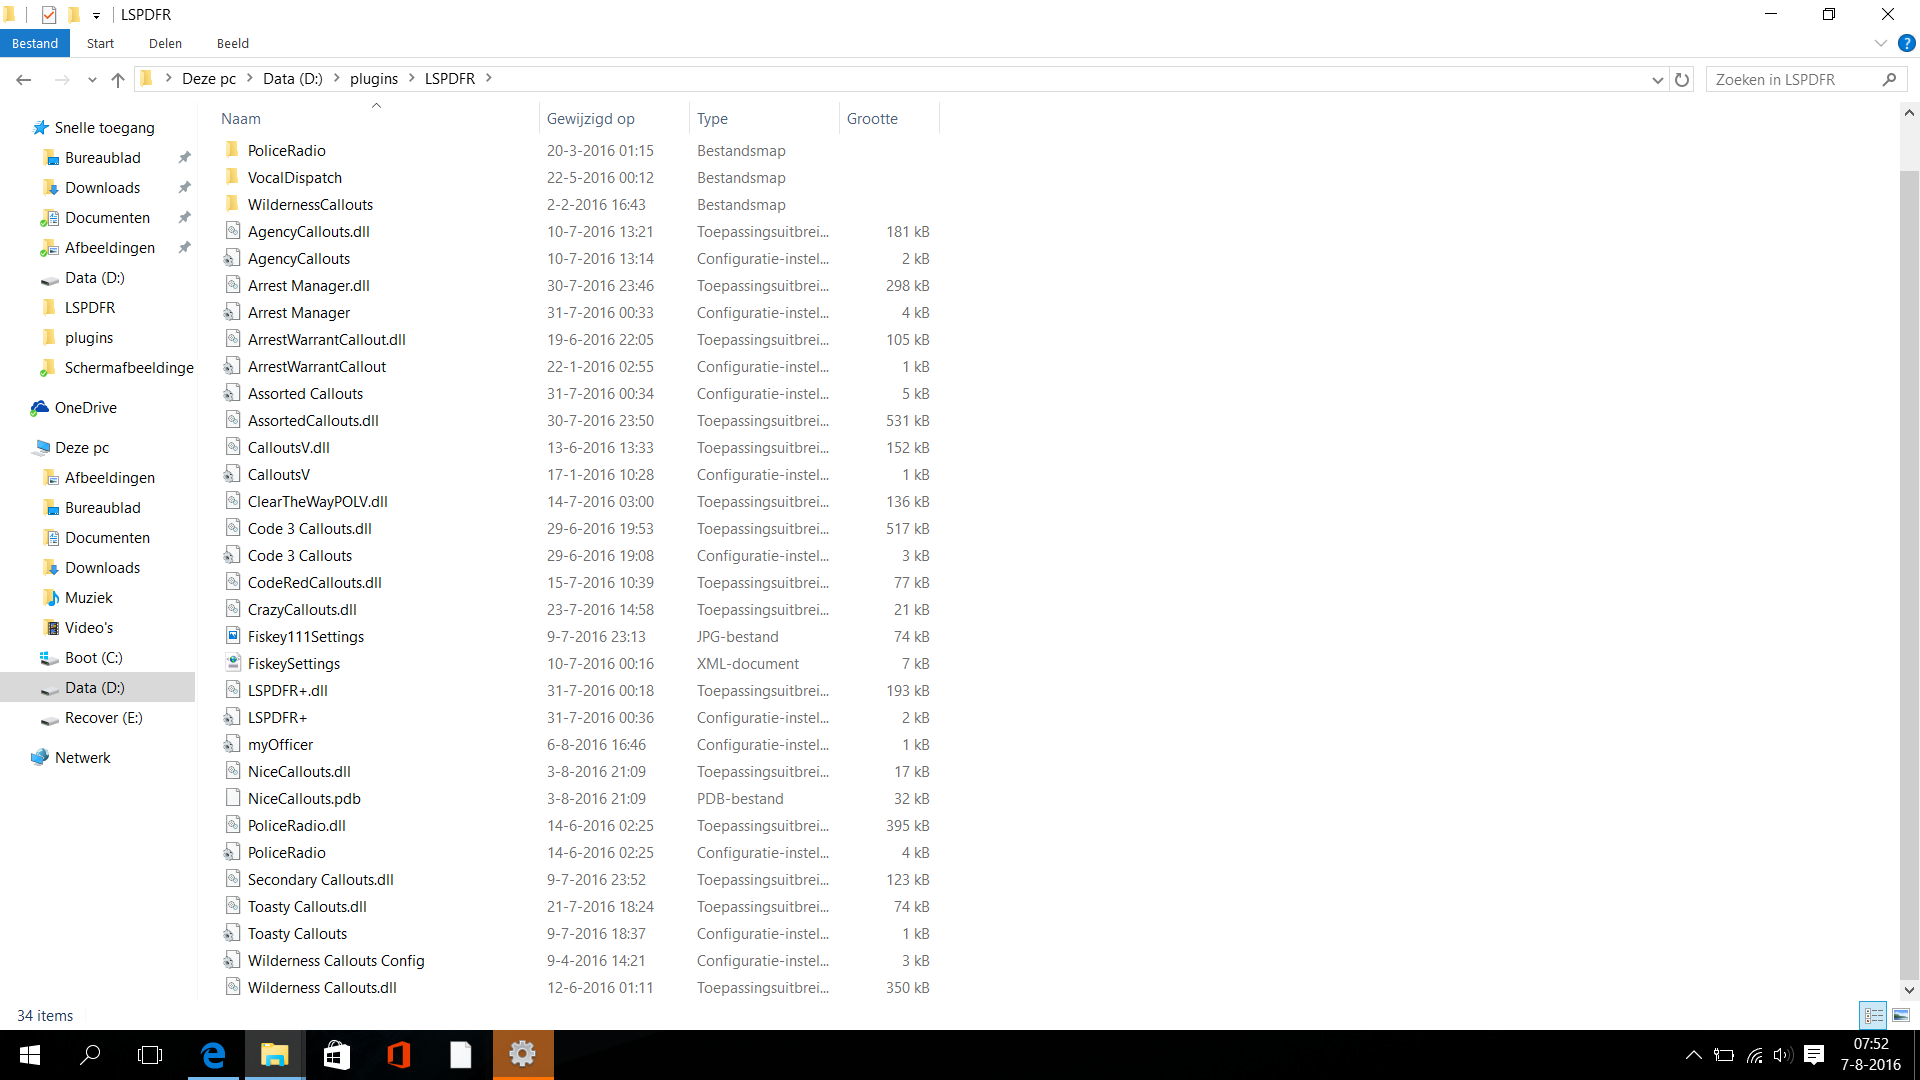1920x1080 pixels.
Task: Open the Settings gear in taskbar
Action: coord(522,1055)
